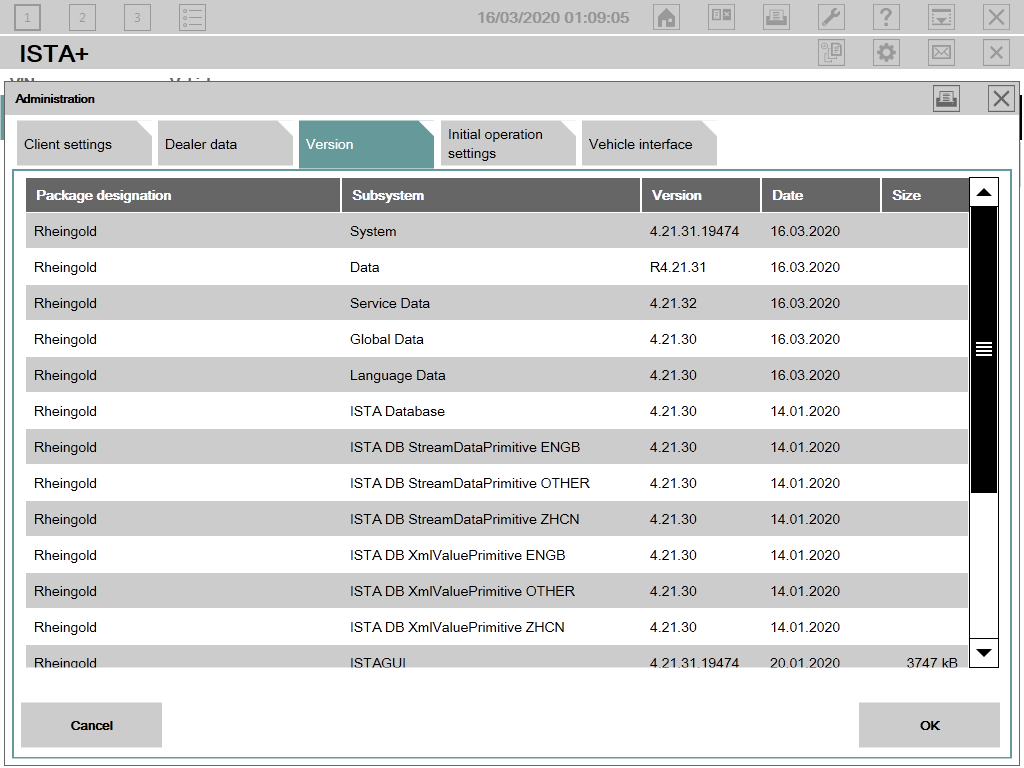Open help via question mark icon
This screenshot has width=1024, height=768.
tap(886, 17)
